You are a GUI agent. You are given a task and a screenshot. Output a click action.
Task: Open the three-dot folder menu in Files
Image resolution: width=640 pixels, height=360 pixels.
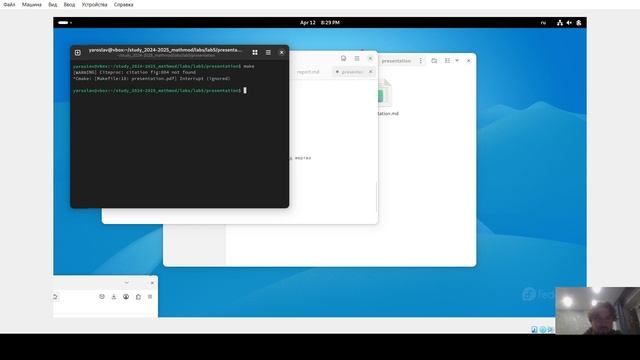420,61
